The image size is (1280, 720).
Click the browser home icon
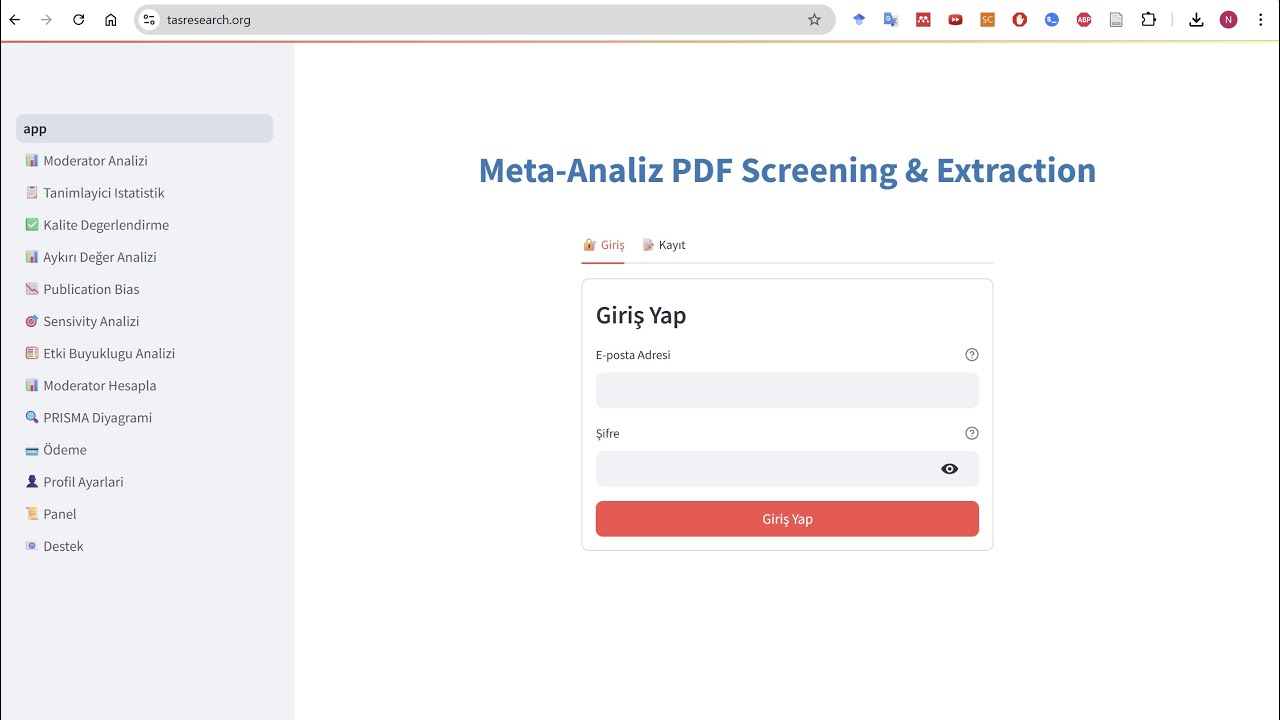[x=111, y=20]
